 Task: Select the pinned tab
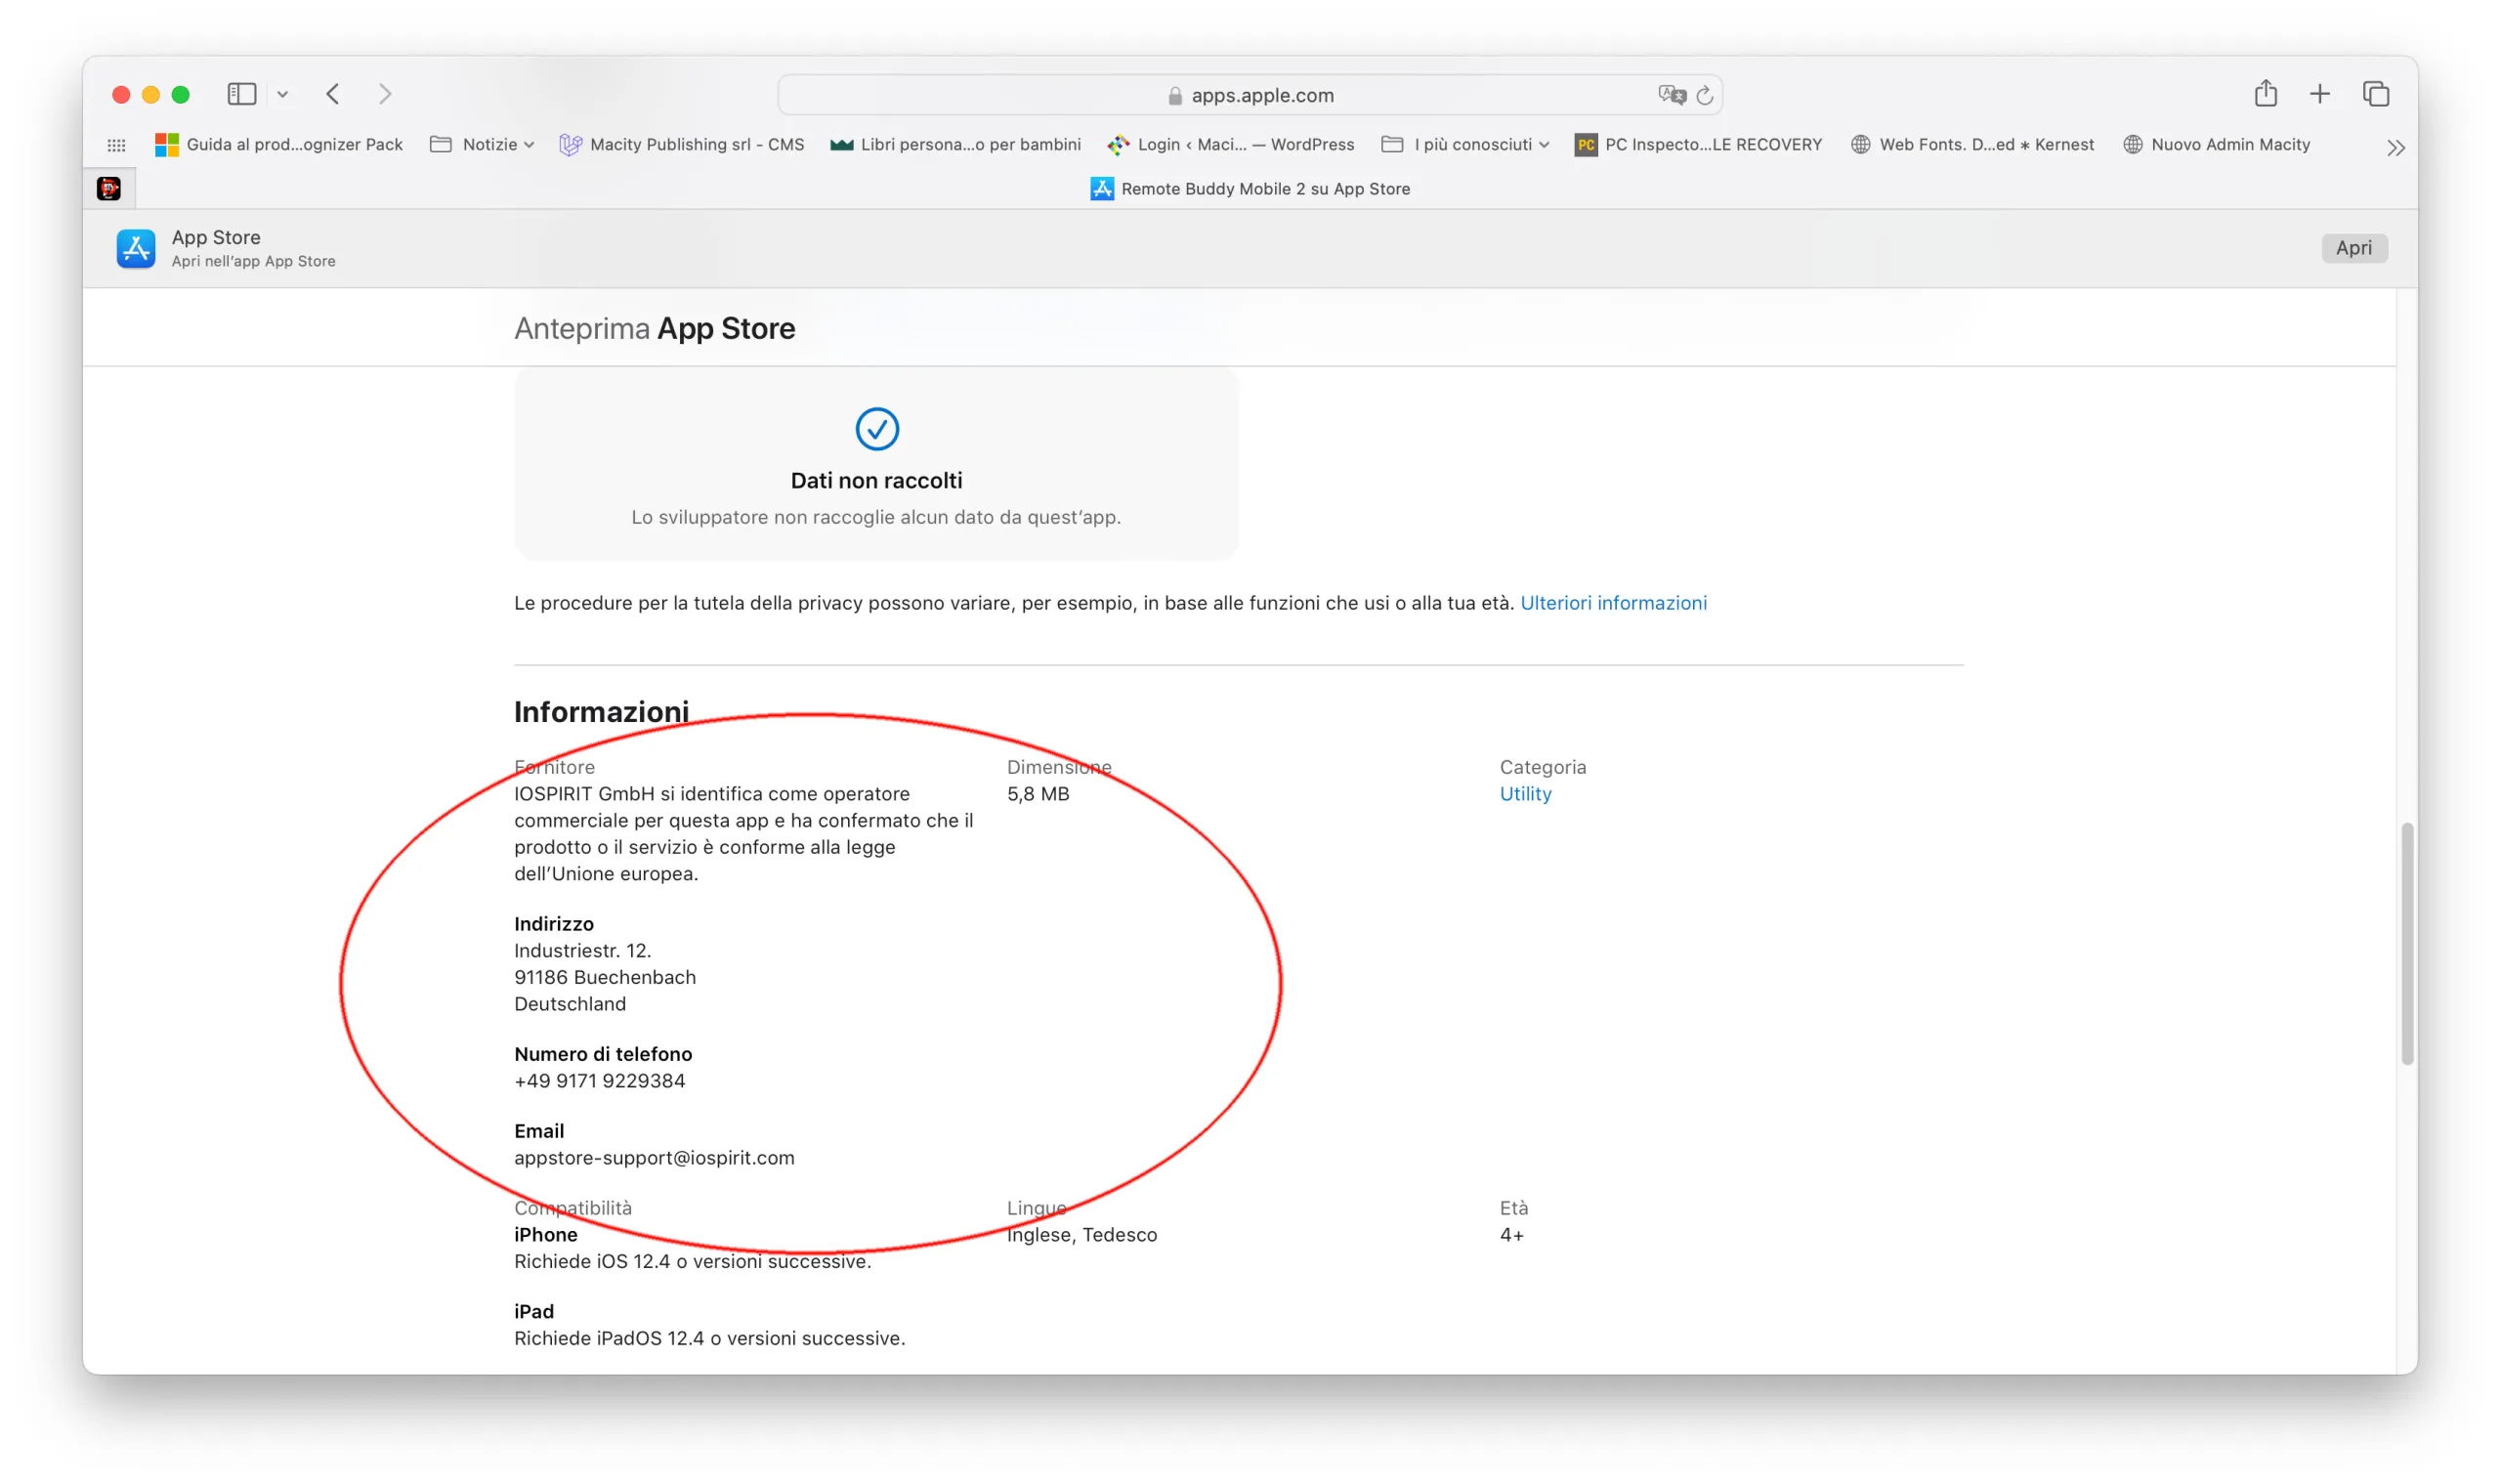coord(109,189)
